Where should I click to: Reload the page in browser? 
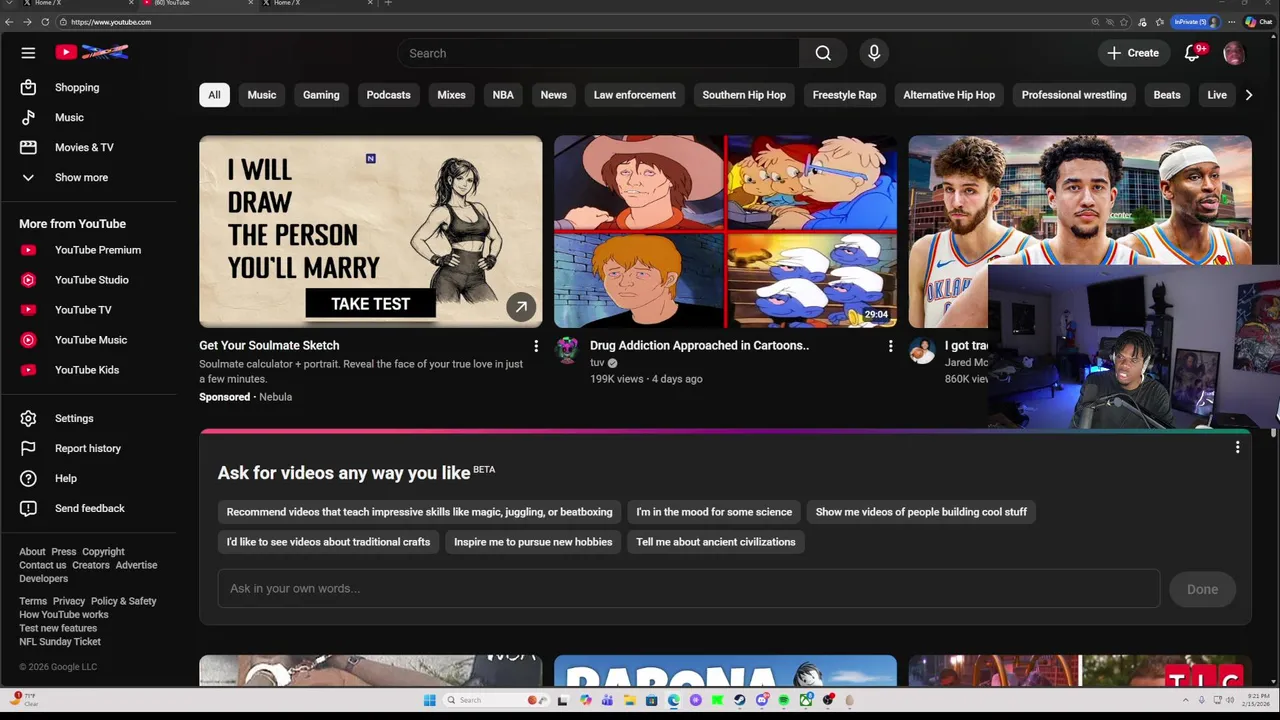(x=44, y=22)
